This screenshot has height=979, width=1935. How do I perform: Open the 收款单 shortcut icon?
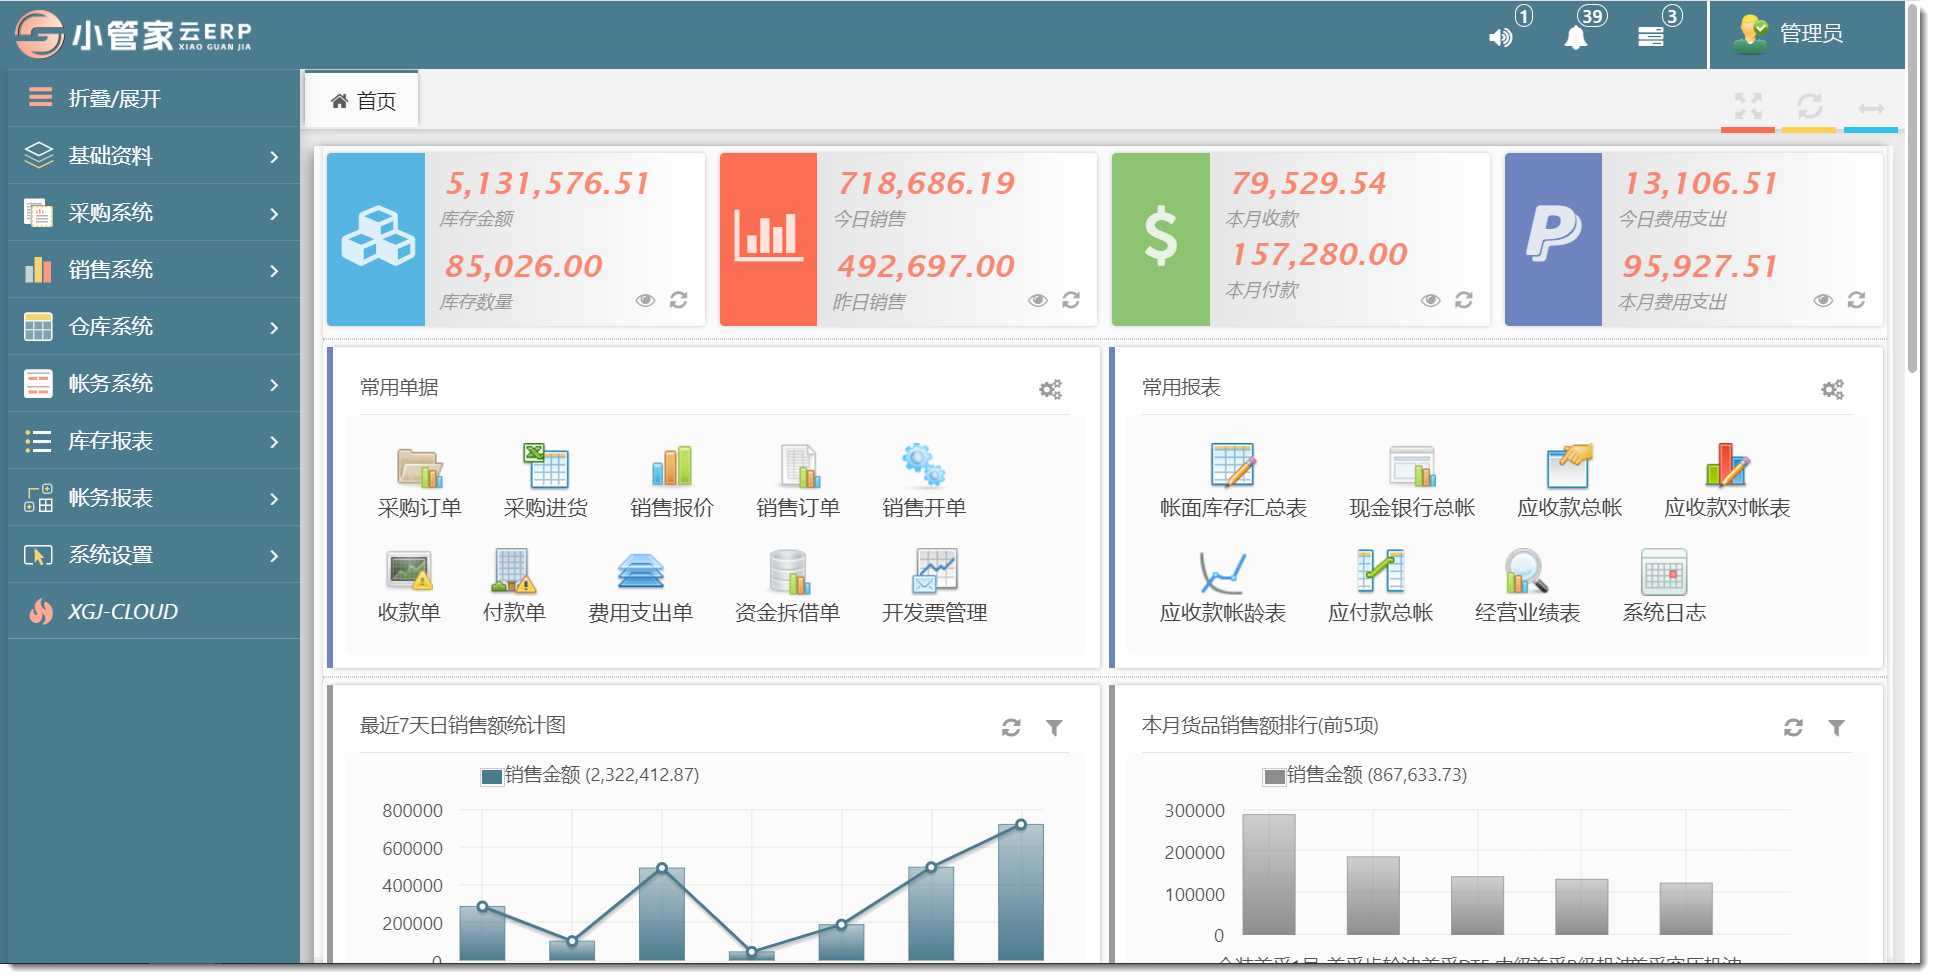409,571
